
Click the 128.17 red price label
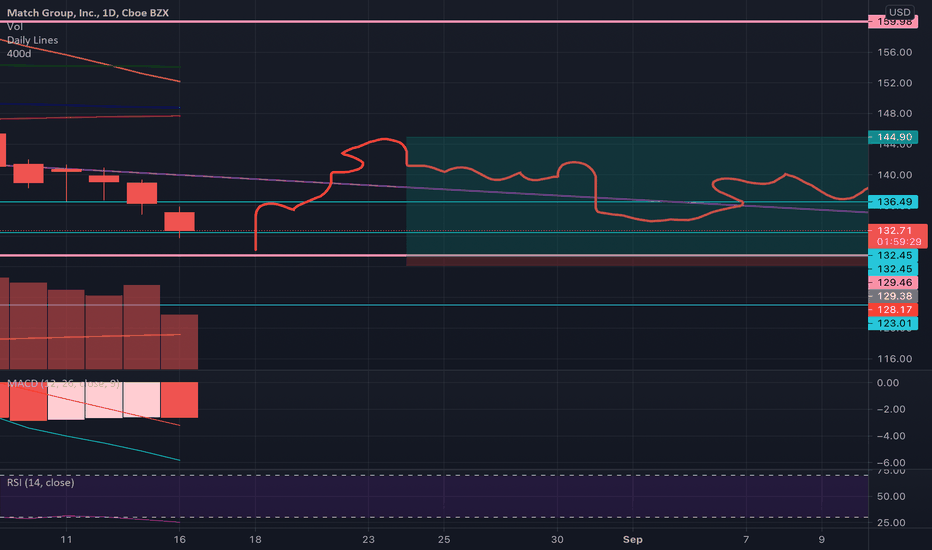click(x=893, y=310)
